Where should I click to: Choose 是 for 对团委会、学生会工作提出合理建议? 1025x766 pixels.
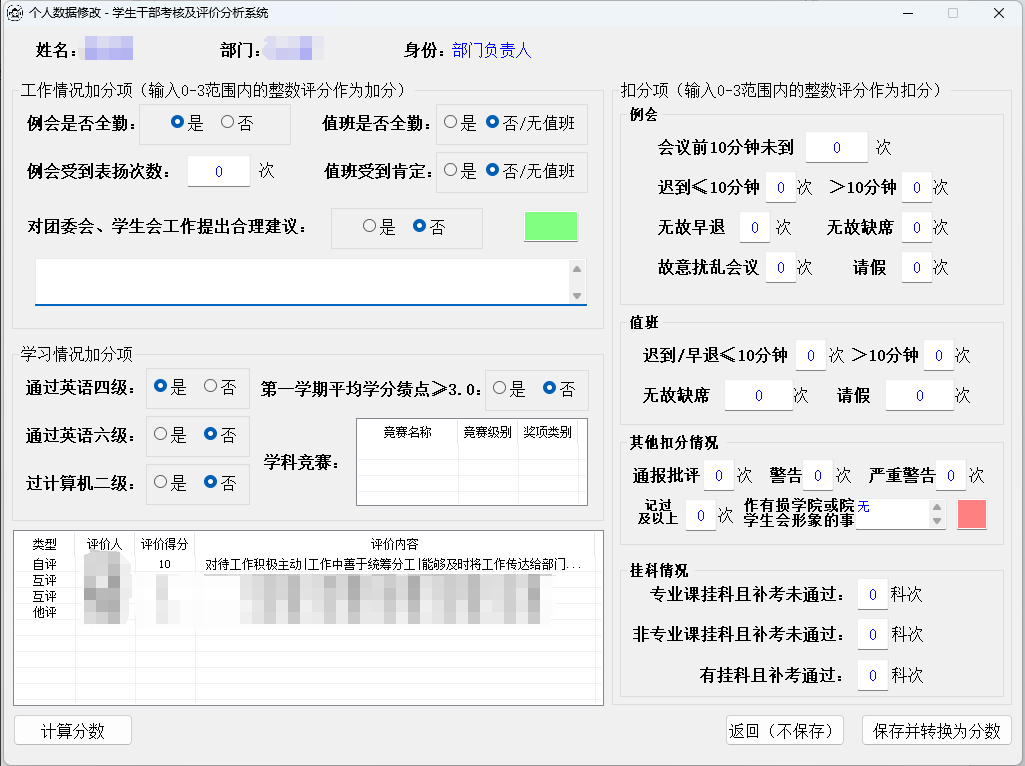[371, 227]
